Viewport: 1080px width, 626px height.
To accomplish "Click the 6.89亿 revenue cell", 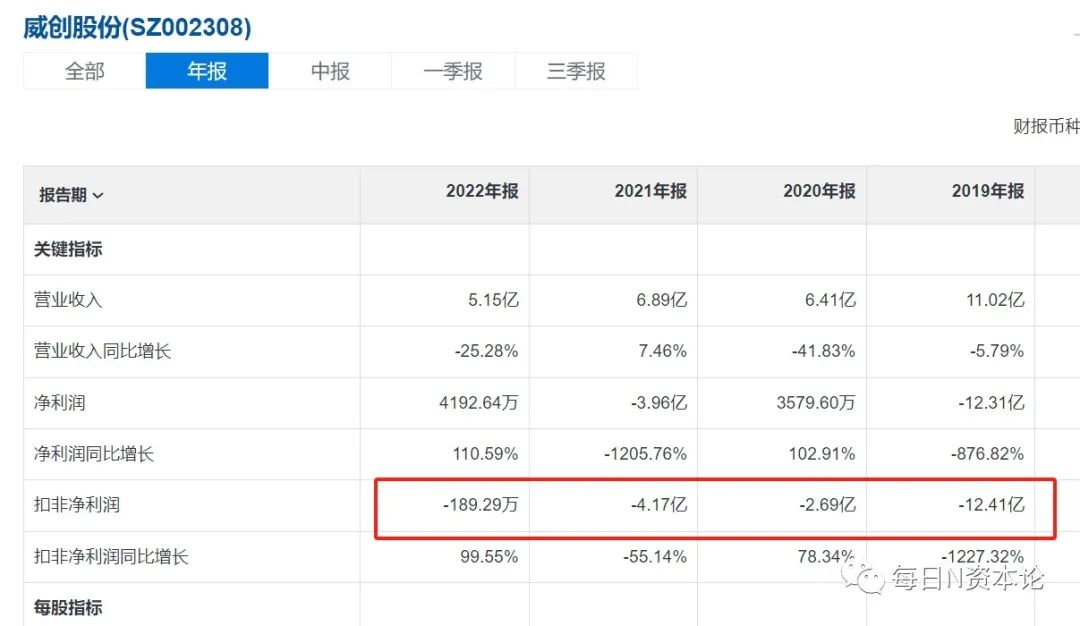I will coord(661,300).
